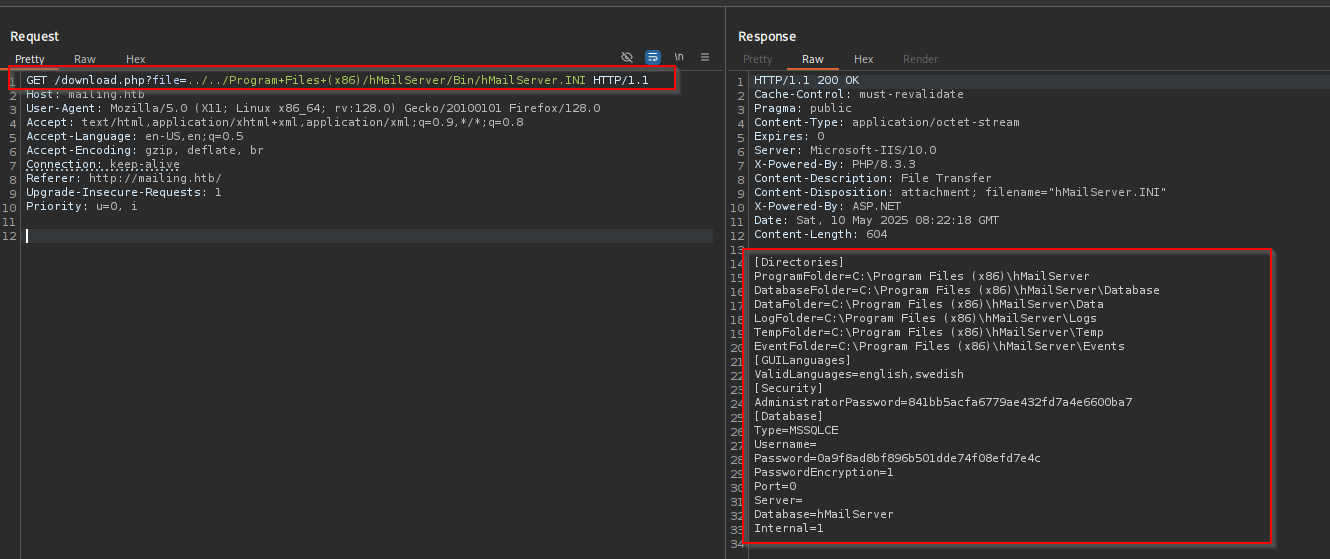Image resolution: width=1330 pixels, height=559 pixels.
Task: Click the ValidLanguages=english,swedish line
Action: pos(859,374)
